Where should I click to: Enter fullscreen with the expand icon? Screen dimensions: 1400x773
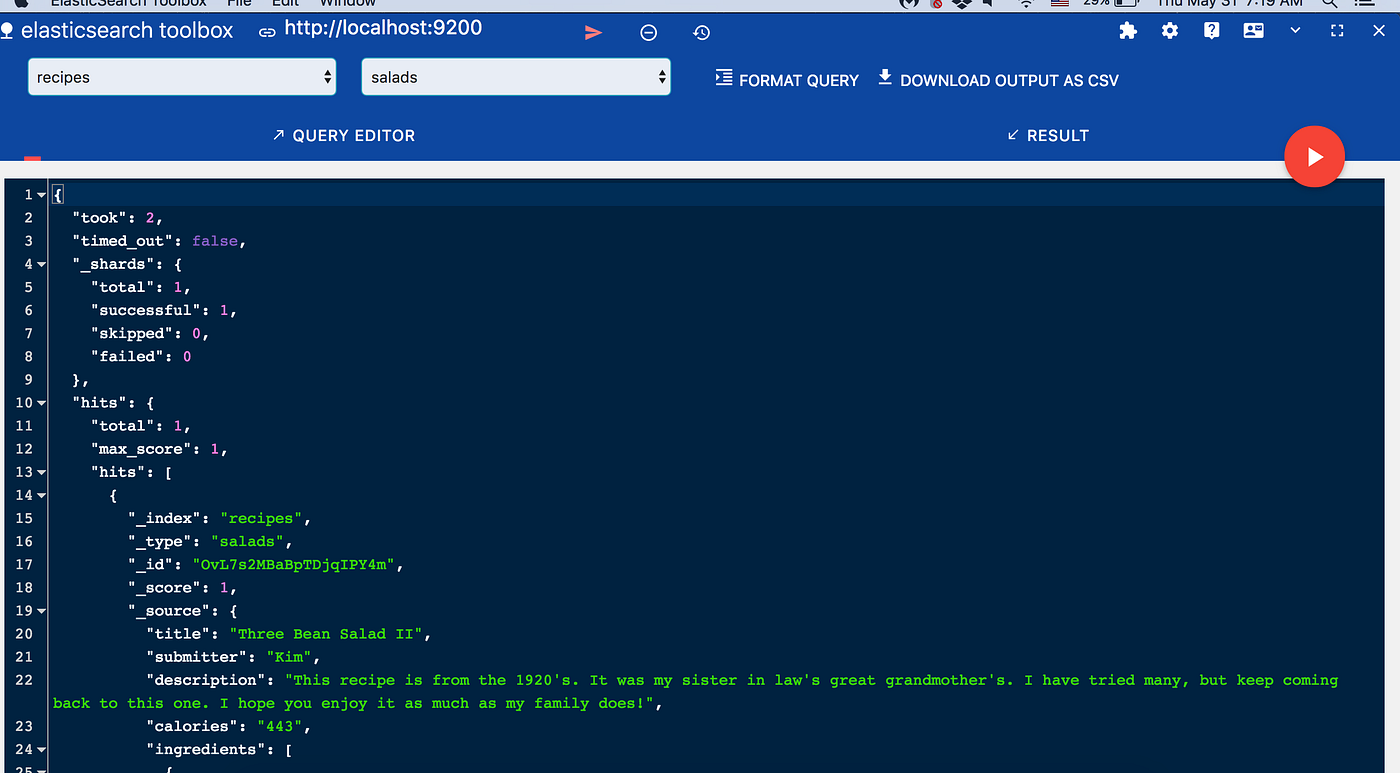(x=1336, y=31)
